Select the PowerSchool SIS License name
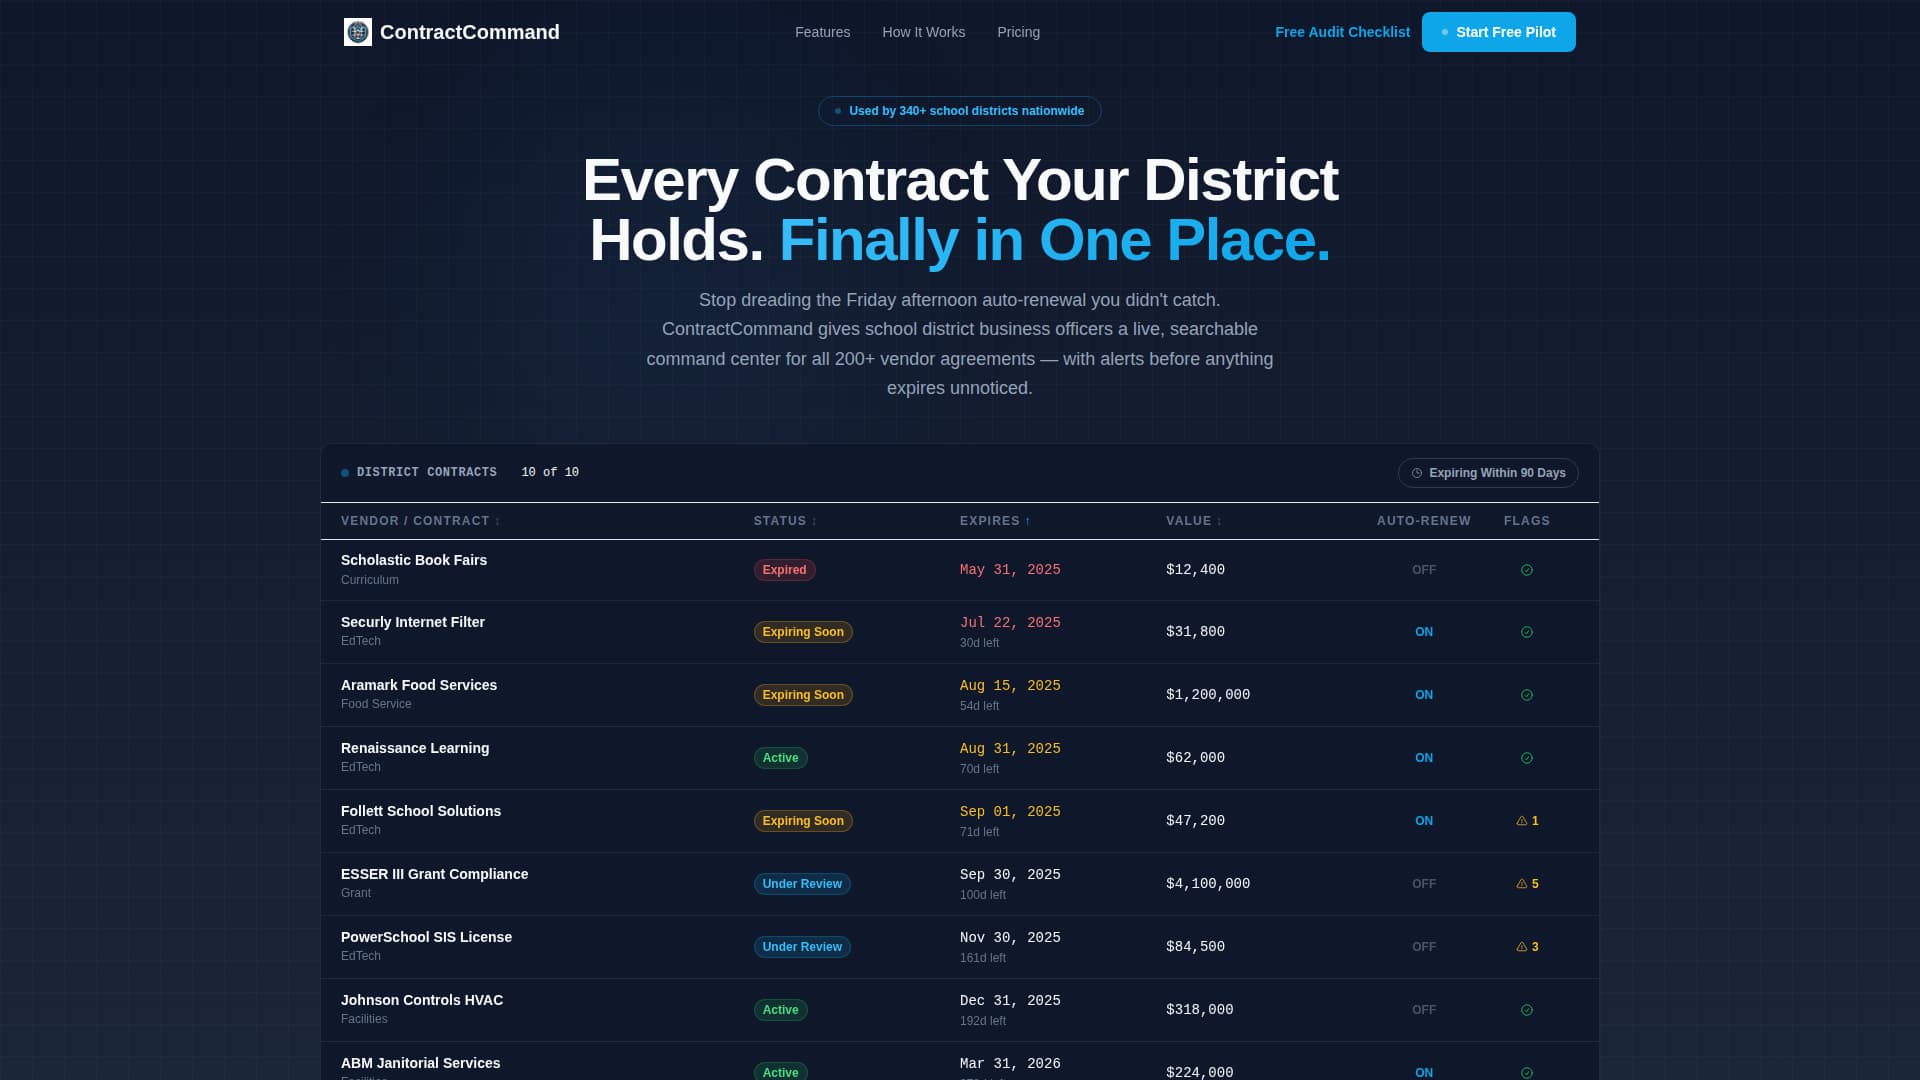1920x1080 pixels. click(x=426, y=937)
